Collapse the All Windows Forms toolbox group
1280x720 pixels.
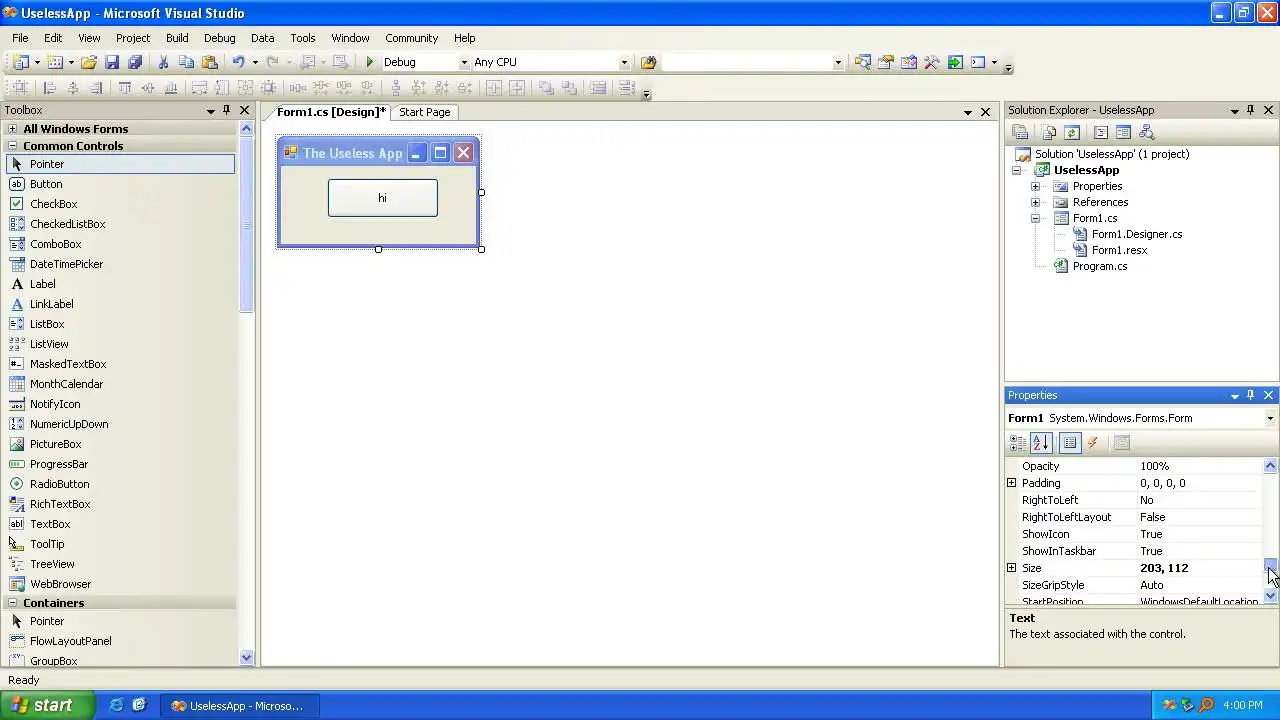click(12, 129)
